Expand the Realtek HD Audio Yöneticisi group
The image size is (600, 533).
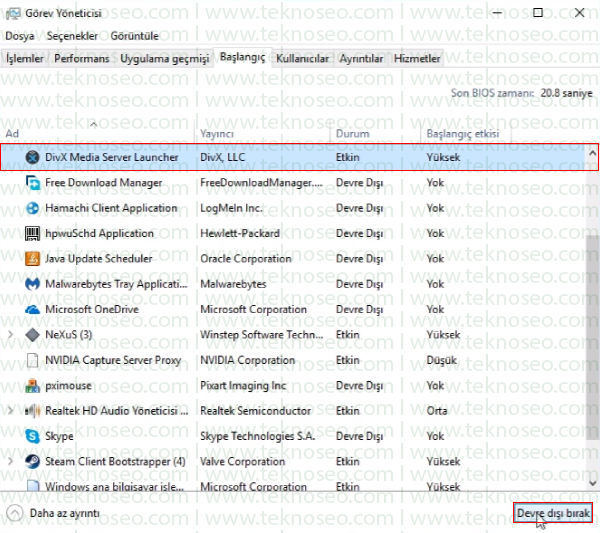[10, 411]
